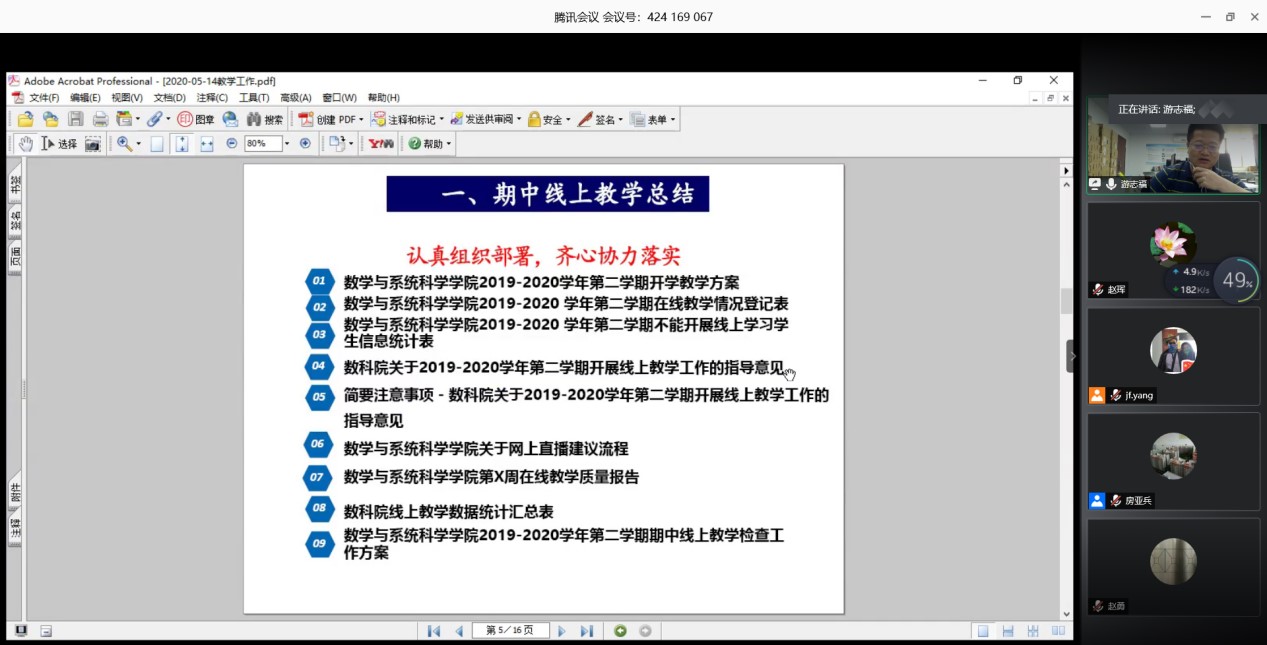
Task: Click the Open file folder icon
Action: 25,119
